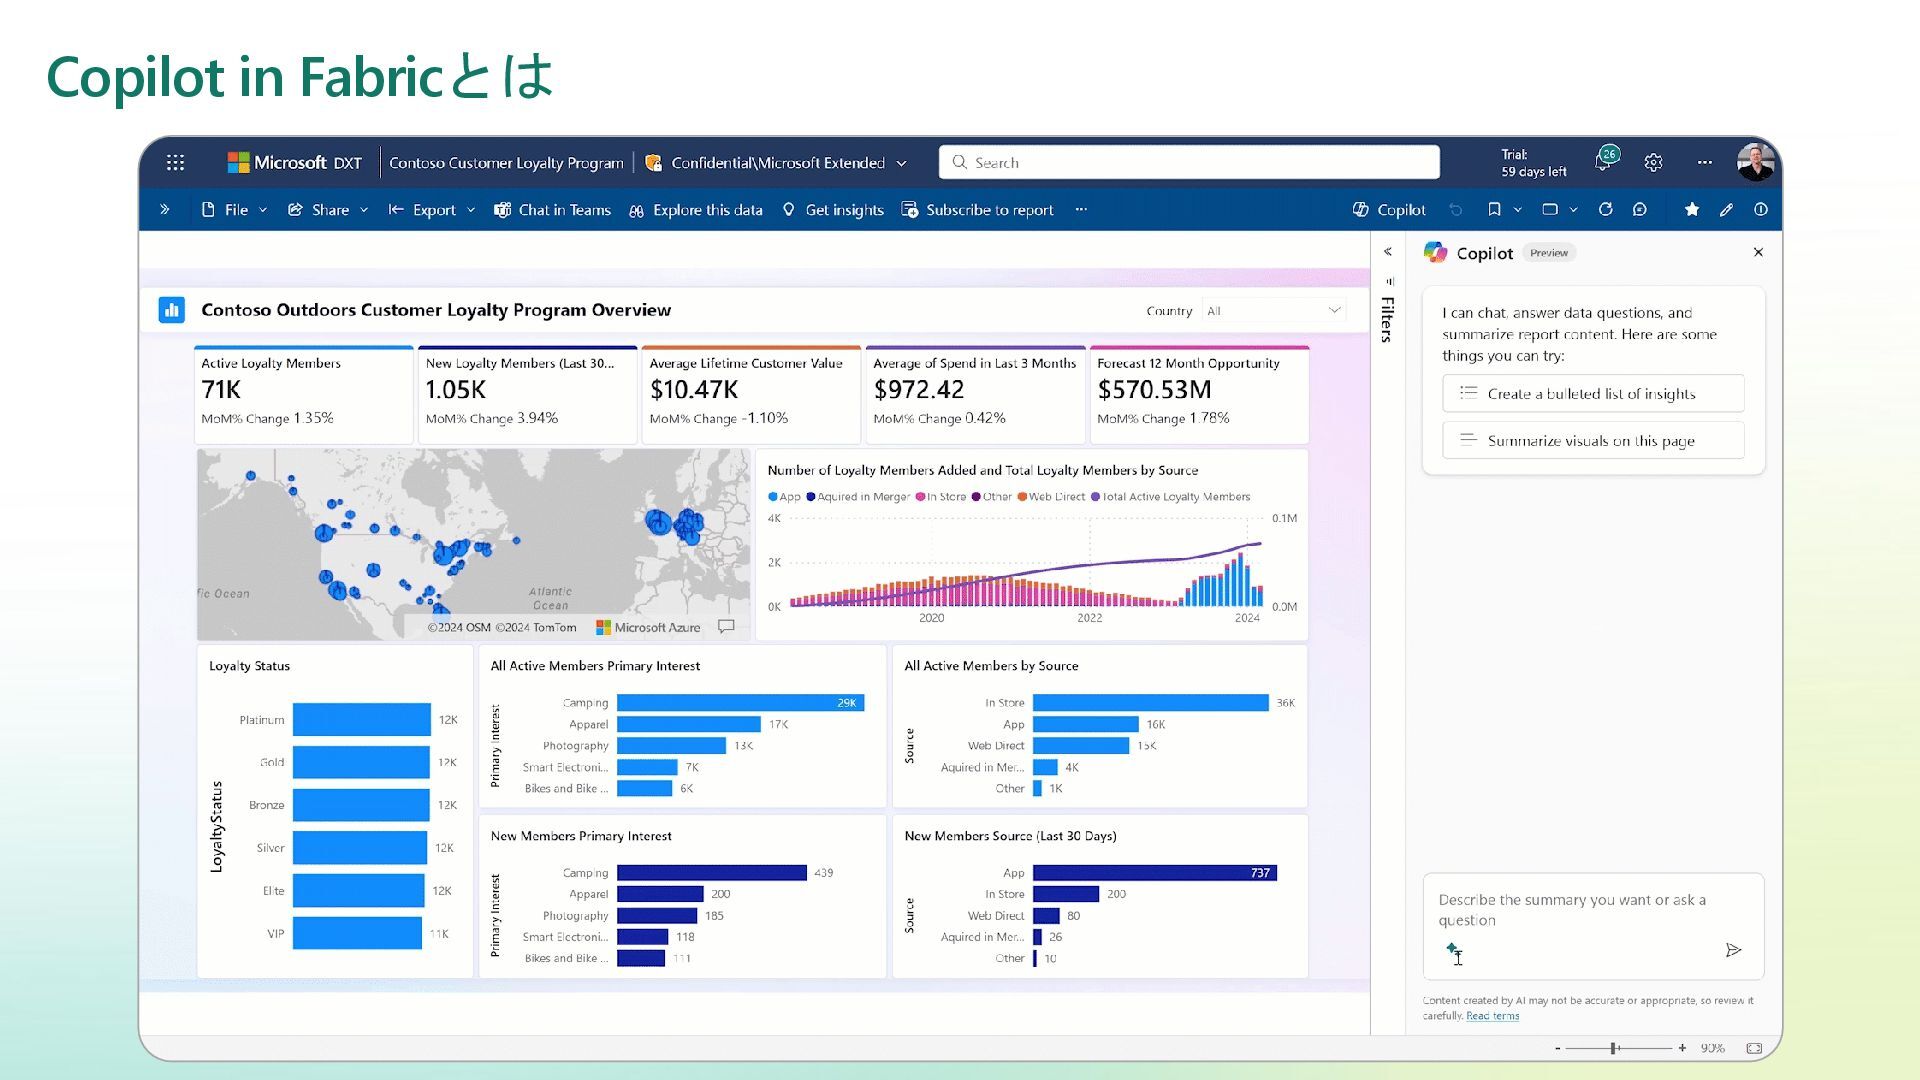Viewport: 1920px width, 1080px height.
Task: Toggle the Copilot pane button
Action: coord(1389,209)
